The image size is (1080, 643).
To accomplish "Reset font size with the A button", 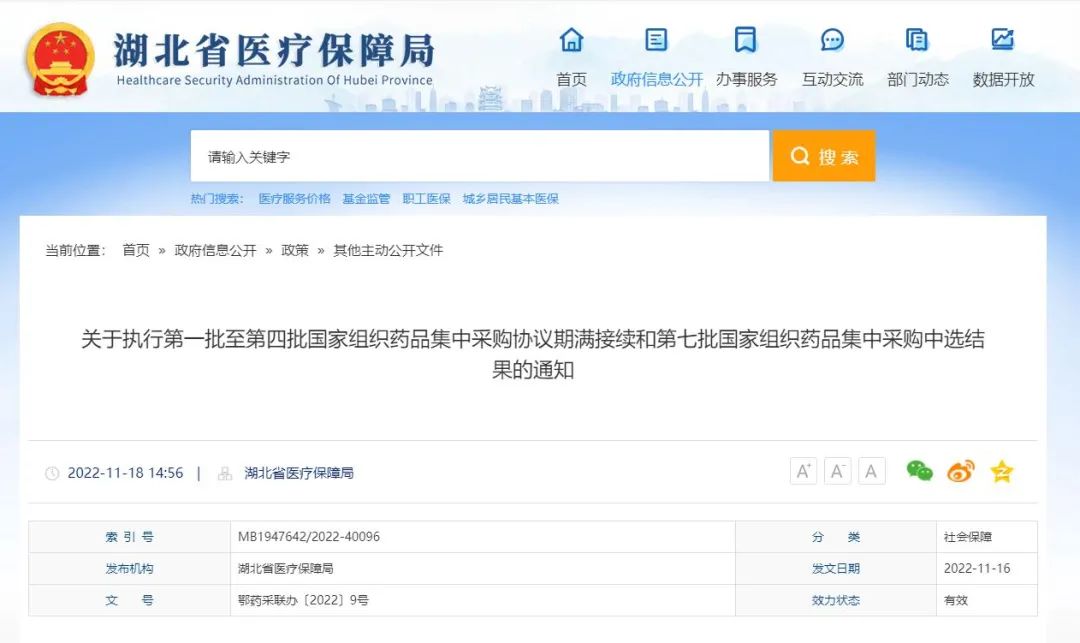I will coord(871,470).
